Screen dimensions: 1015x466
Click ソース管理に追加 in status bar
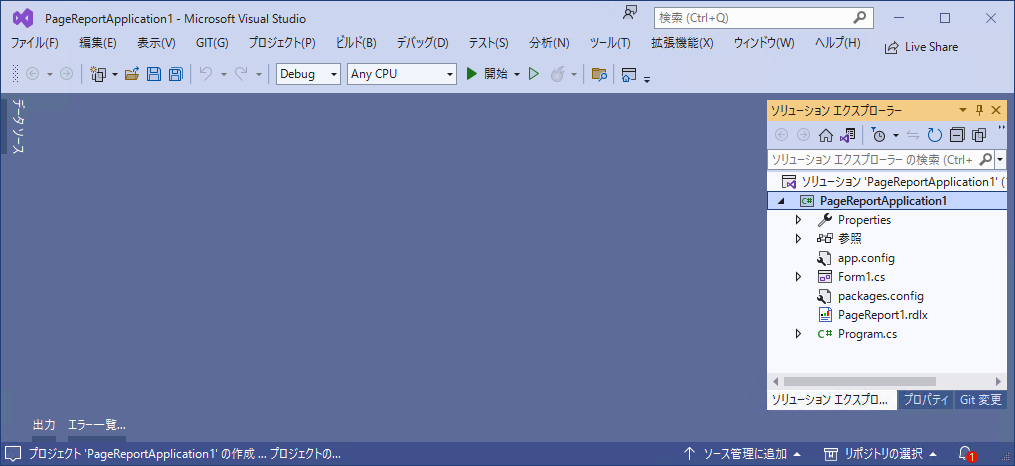[742, 453]
